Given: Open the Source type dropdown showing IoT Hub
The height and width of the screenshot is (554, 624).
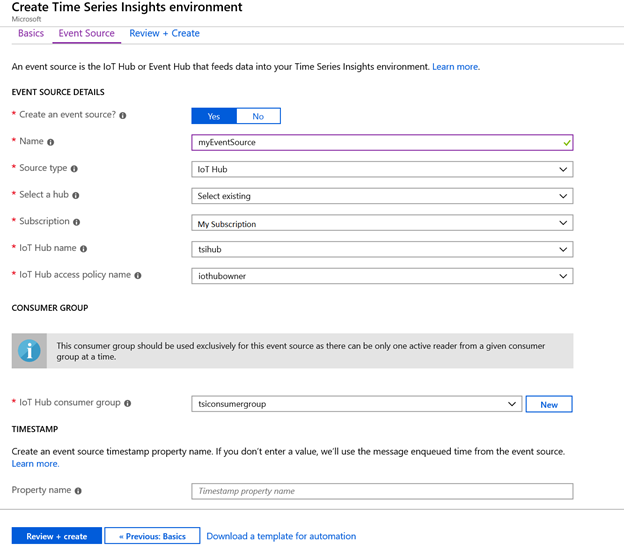Looking at the screenshot, I should [382, 169].
